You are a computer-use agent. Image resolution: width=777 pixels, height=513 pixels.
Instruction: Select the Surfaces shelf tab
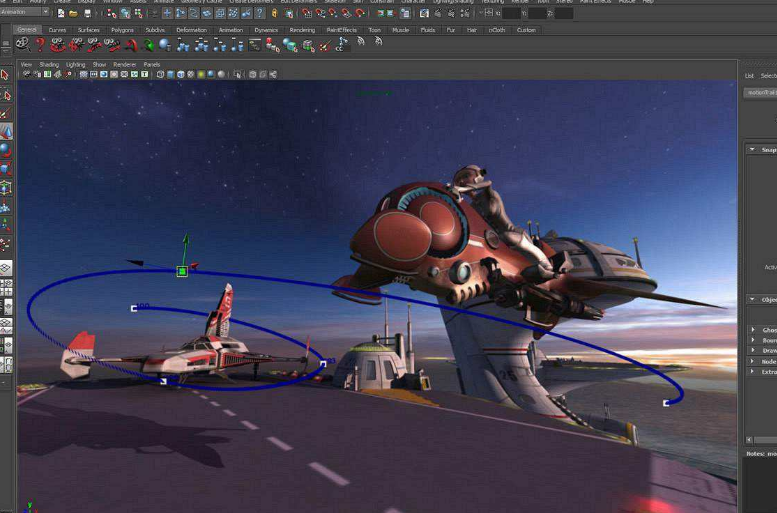(89, 30)
